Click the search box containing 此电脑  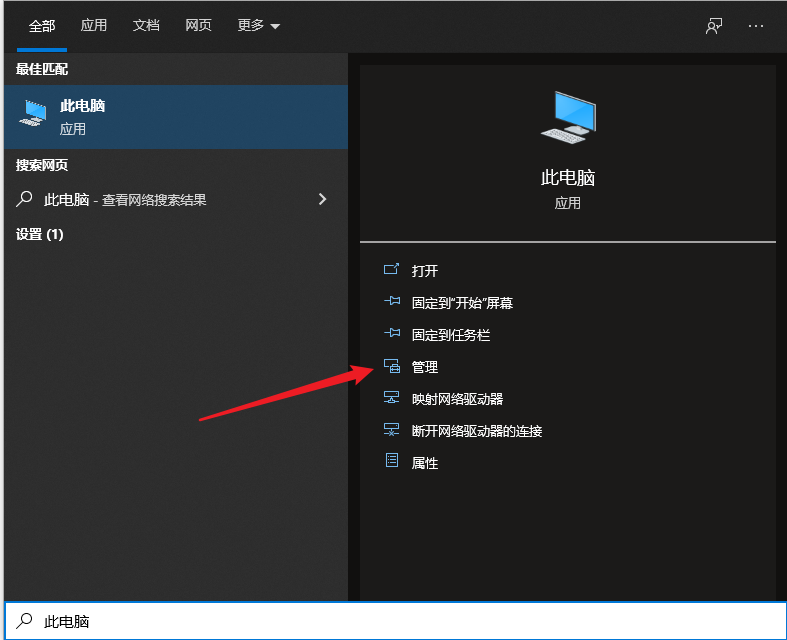(x=395, y=621)
